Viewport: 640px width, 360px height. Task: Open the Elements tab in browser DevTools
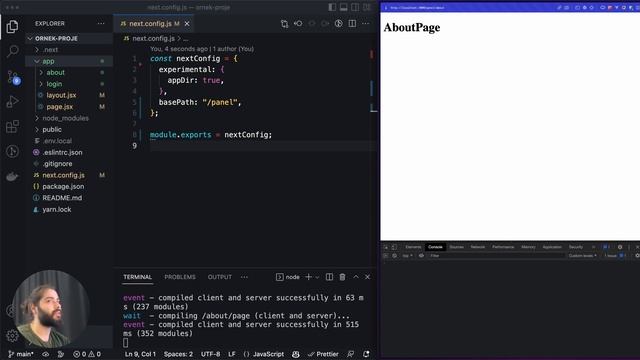click(x=413, y=247)
